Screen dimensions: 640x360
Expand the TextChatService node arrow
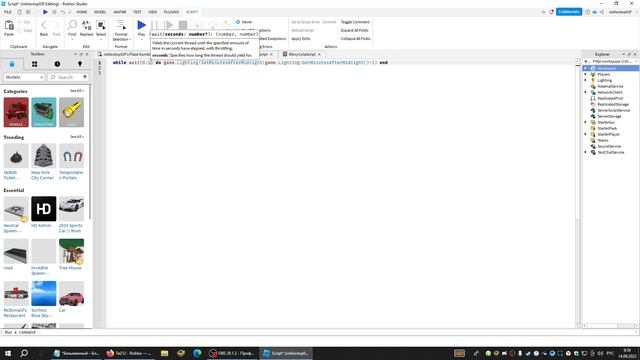point(586,152)
